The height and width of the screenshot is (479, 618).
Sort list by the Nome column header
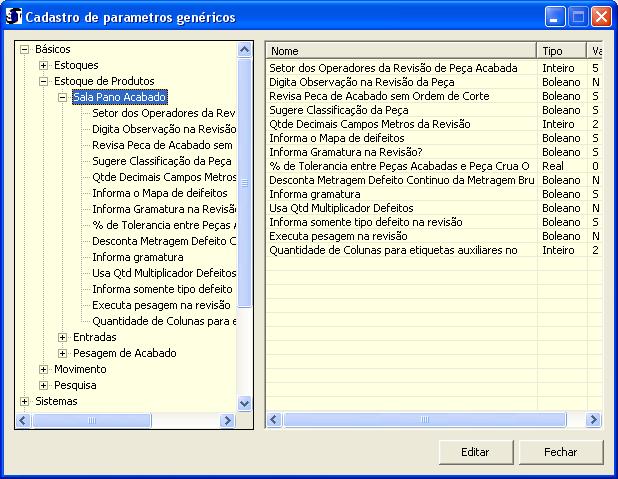coord(400,50)
